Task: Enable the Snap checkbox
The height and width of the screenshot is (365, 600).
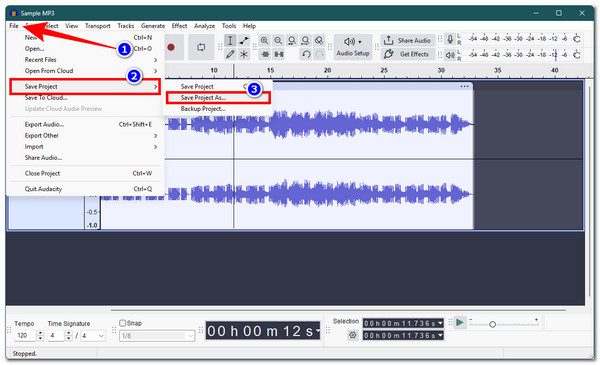Action: (122, 323)
